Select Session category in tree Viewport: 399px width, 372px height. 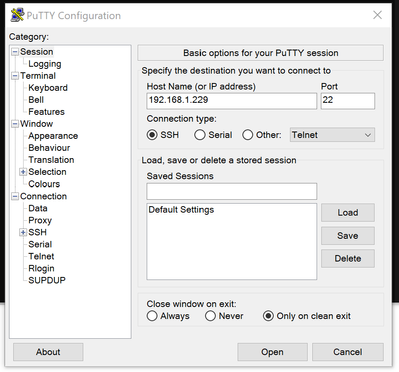[37, 52]
